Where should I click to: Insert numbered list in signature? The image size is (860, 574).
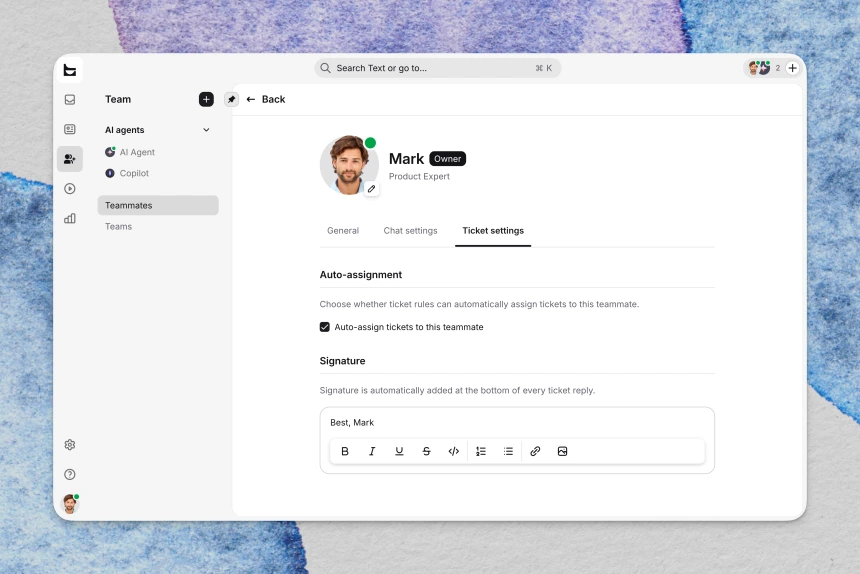481,451
